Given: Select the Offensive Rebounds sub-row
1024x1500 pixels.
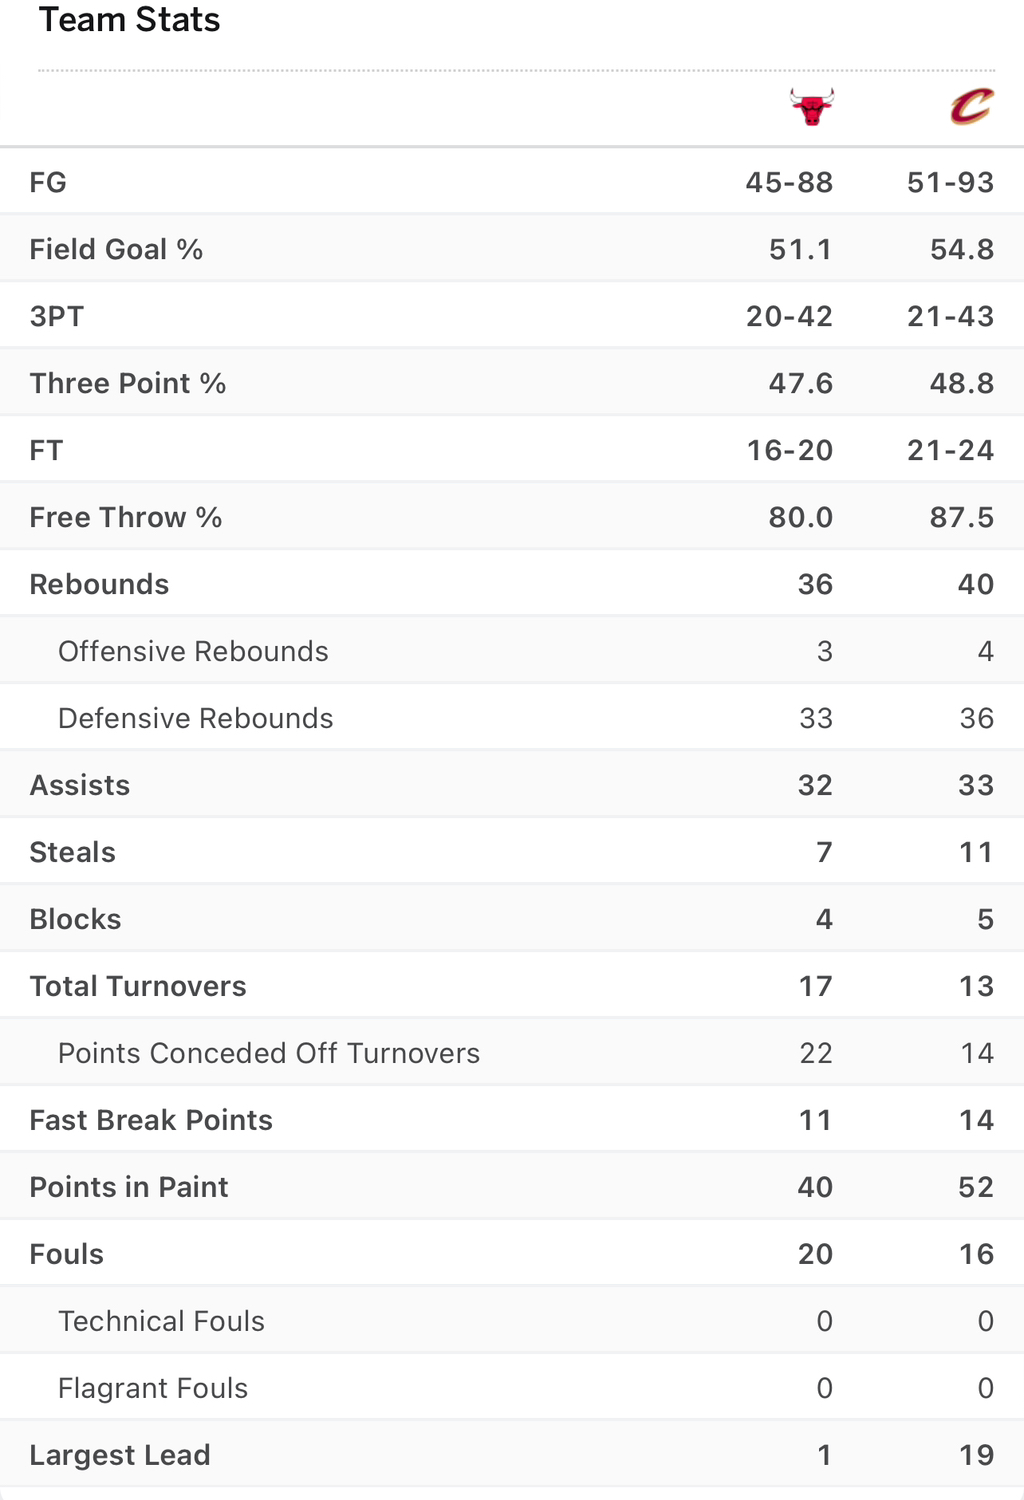Looking at the screenshot, I should tap(512, 651).
